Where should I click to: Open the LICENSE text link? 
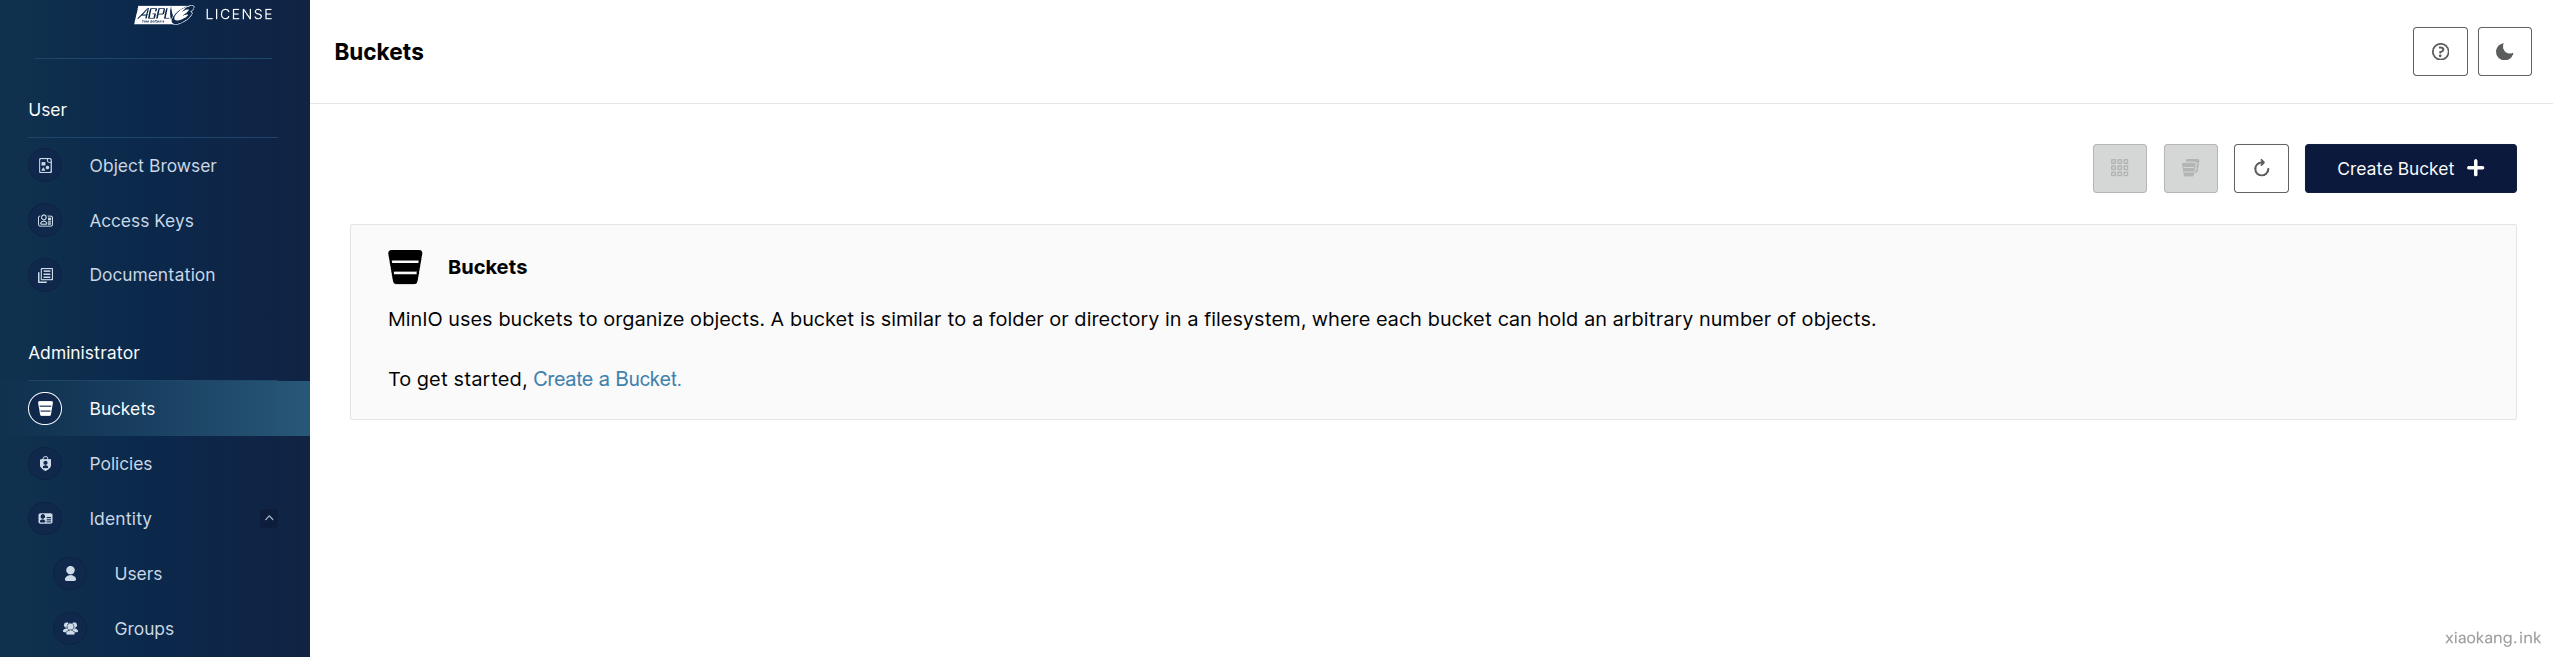tap(239, 14)
